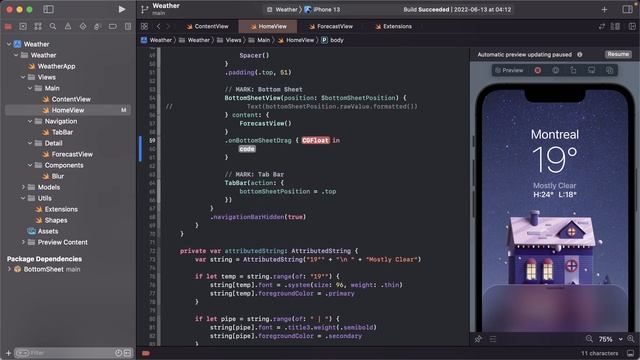Switch to the ContentView tab
Image resolution: width=640 pixels, height=360 pixels.
[x=207, y=26]
